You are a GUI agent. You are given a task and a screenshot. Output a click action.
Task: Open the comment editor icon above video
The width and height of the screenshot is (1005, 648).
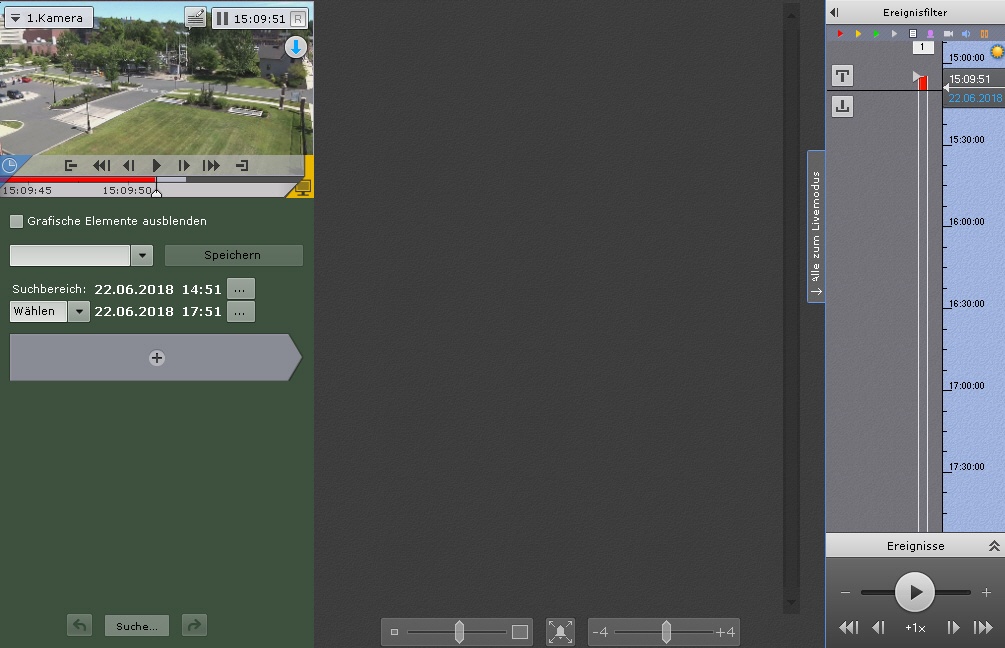pos(196,18)
